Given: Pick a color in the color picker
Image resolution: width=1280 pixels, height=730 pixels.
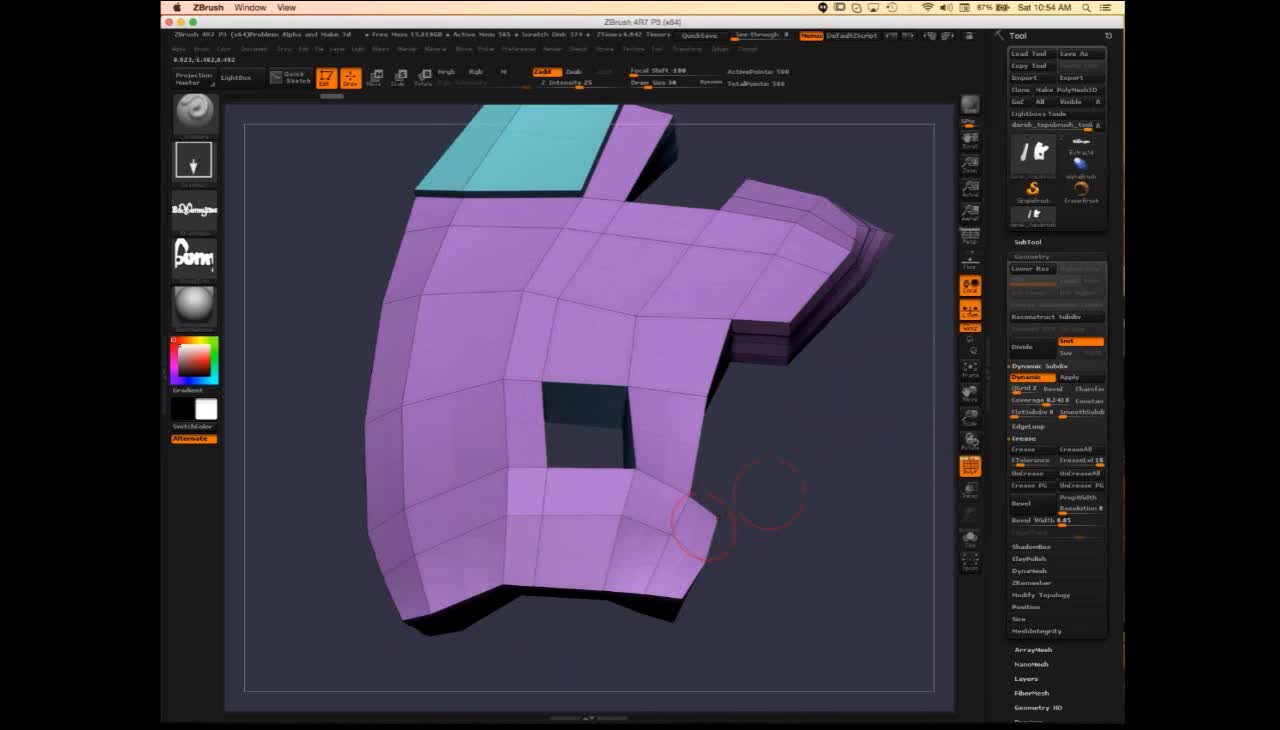Looking at the screenshot, I should (x=194, y=361).
